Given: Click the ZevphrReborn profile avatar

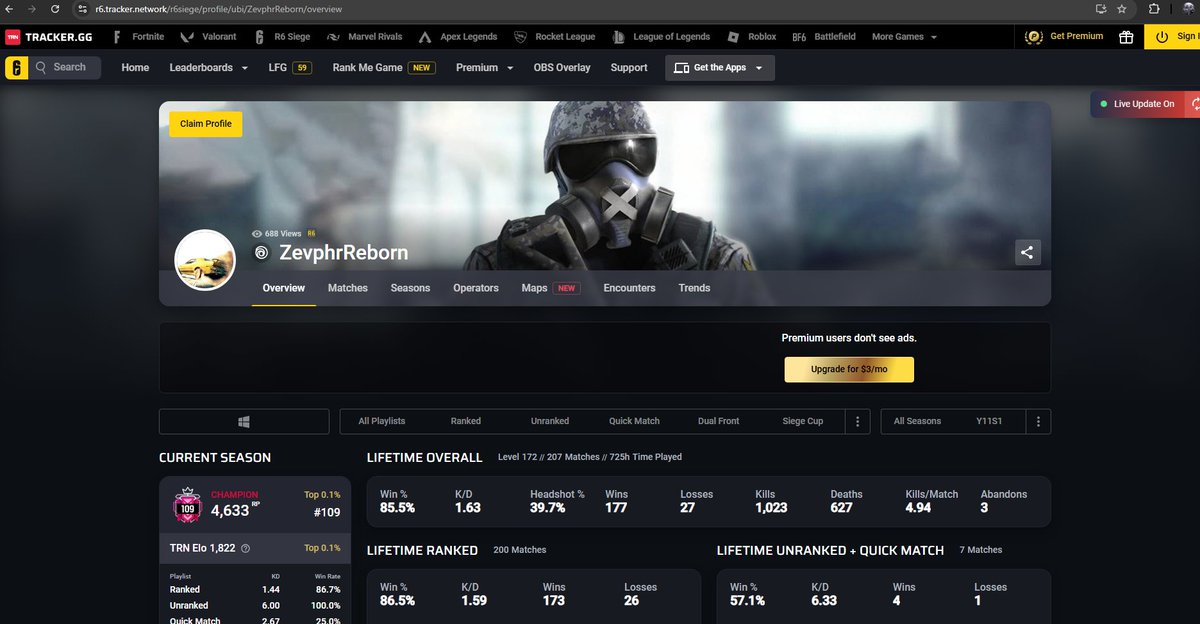Looking at the screenshot, I should [x=205, y=260].
